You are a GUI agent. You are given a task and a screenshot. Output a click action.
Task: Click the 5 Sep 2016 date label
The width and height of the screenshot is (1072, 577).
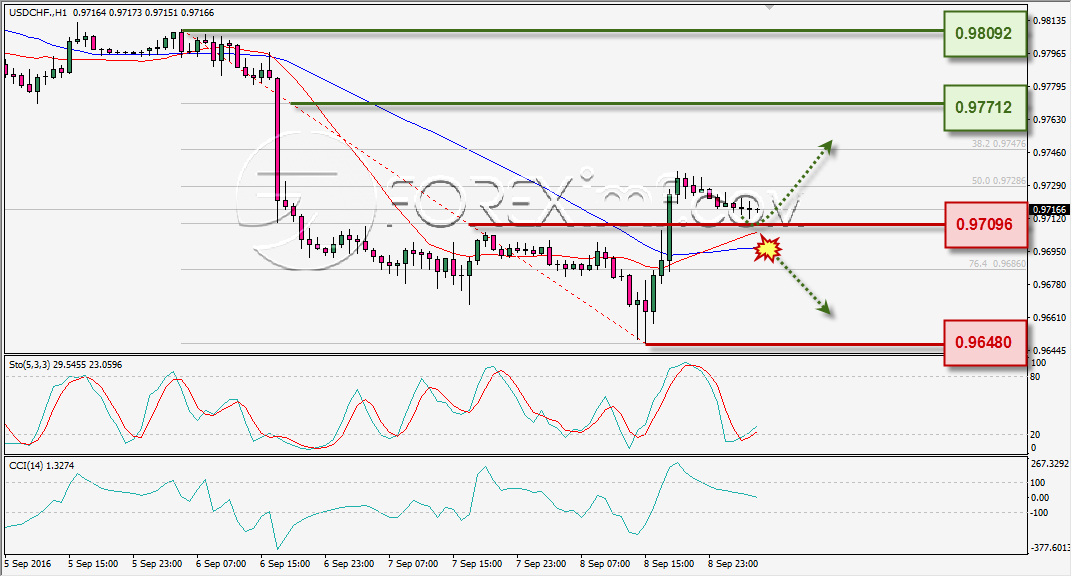[x=28, y=564]
